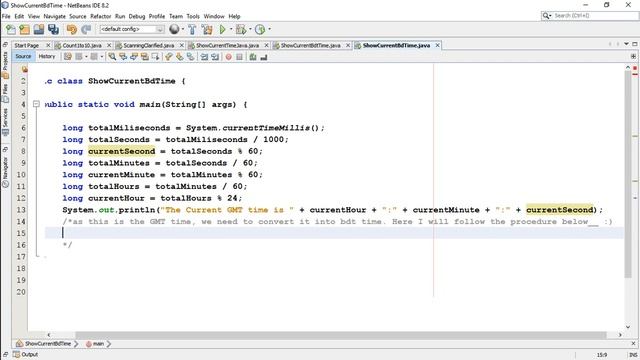Open dropdown arrow beside globe browser icon

182,29
